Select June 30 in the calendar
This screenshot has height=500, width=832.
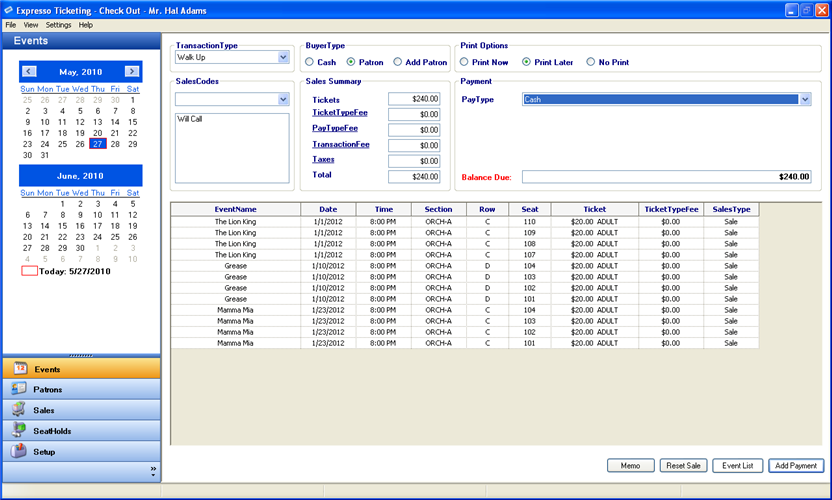[x=80, y=248]
